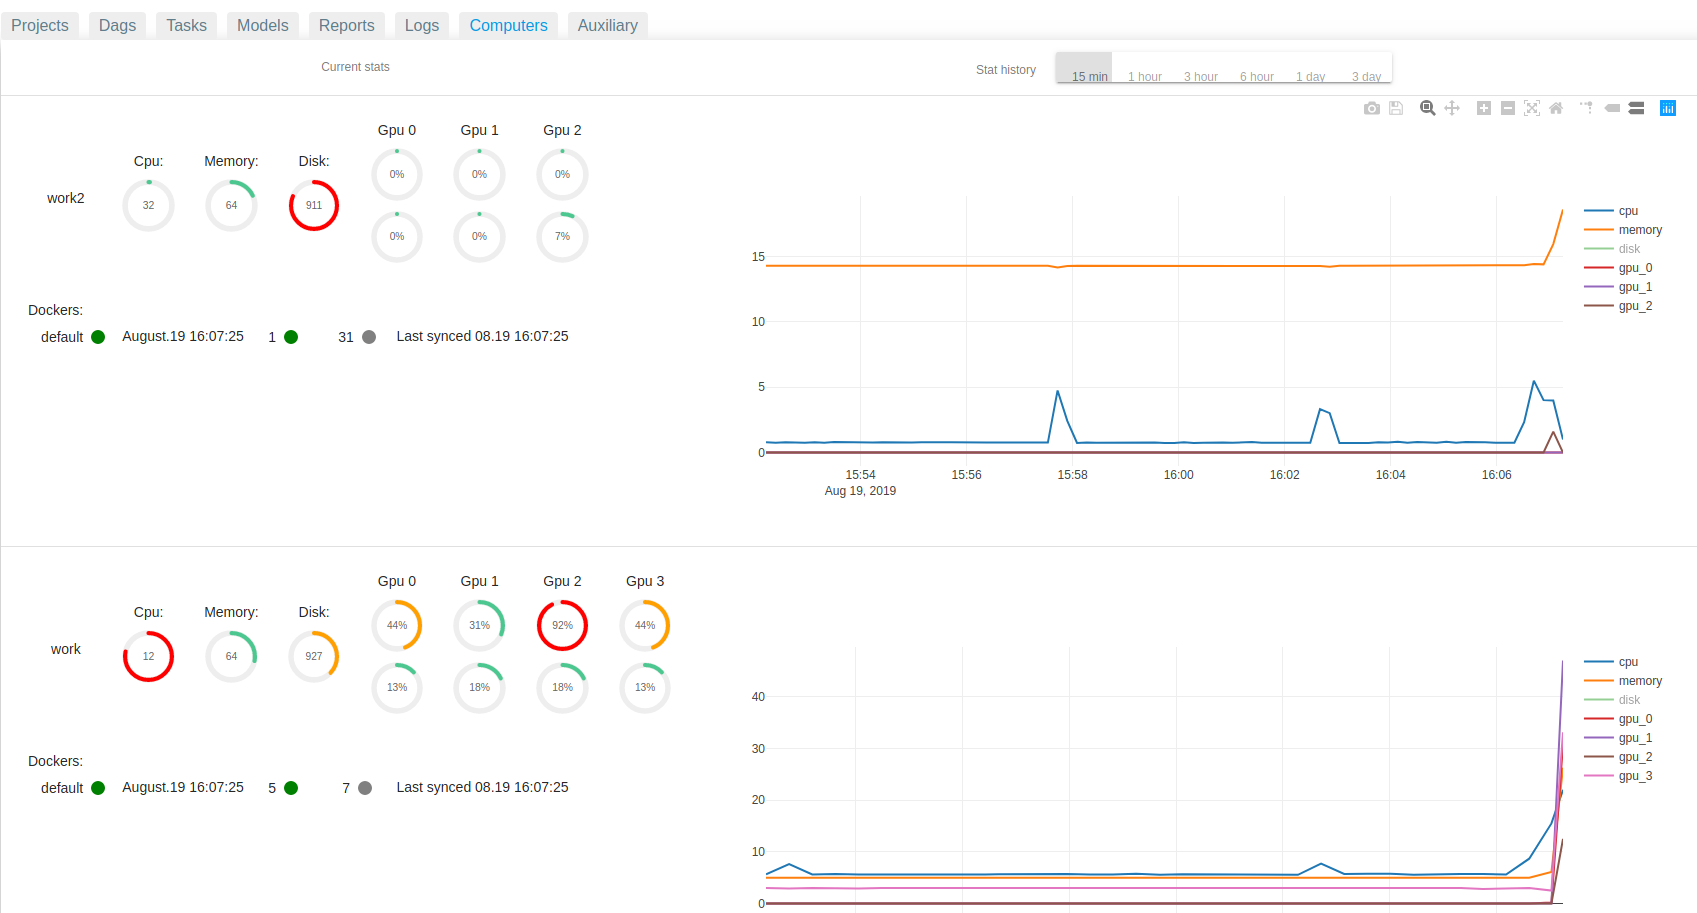Click work2 Last synced 08.19 16:07:25 text

click(482, 336)
